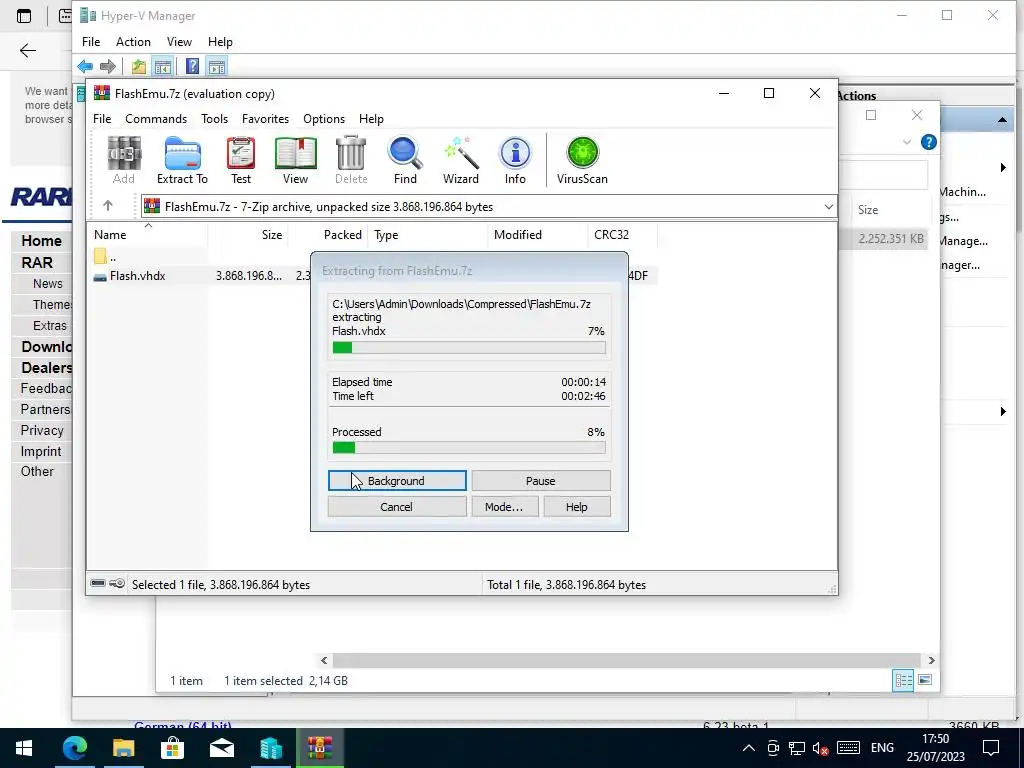
Task: Cancel the extraction
Action: [397, 507]
